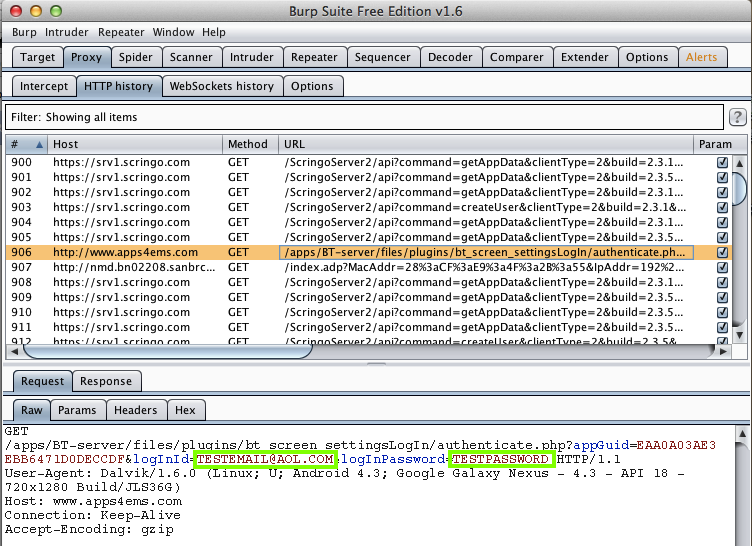Screen dimensions: 752x546
Task: Click the green zoom window button
Action: click(54, 10)
